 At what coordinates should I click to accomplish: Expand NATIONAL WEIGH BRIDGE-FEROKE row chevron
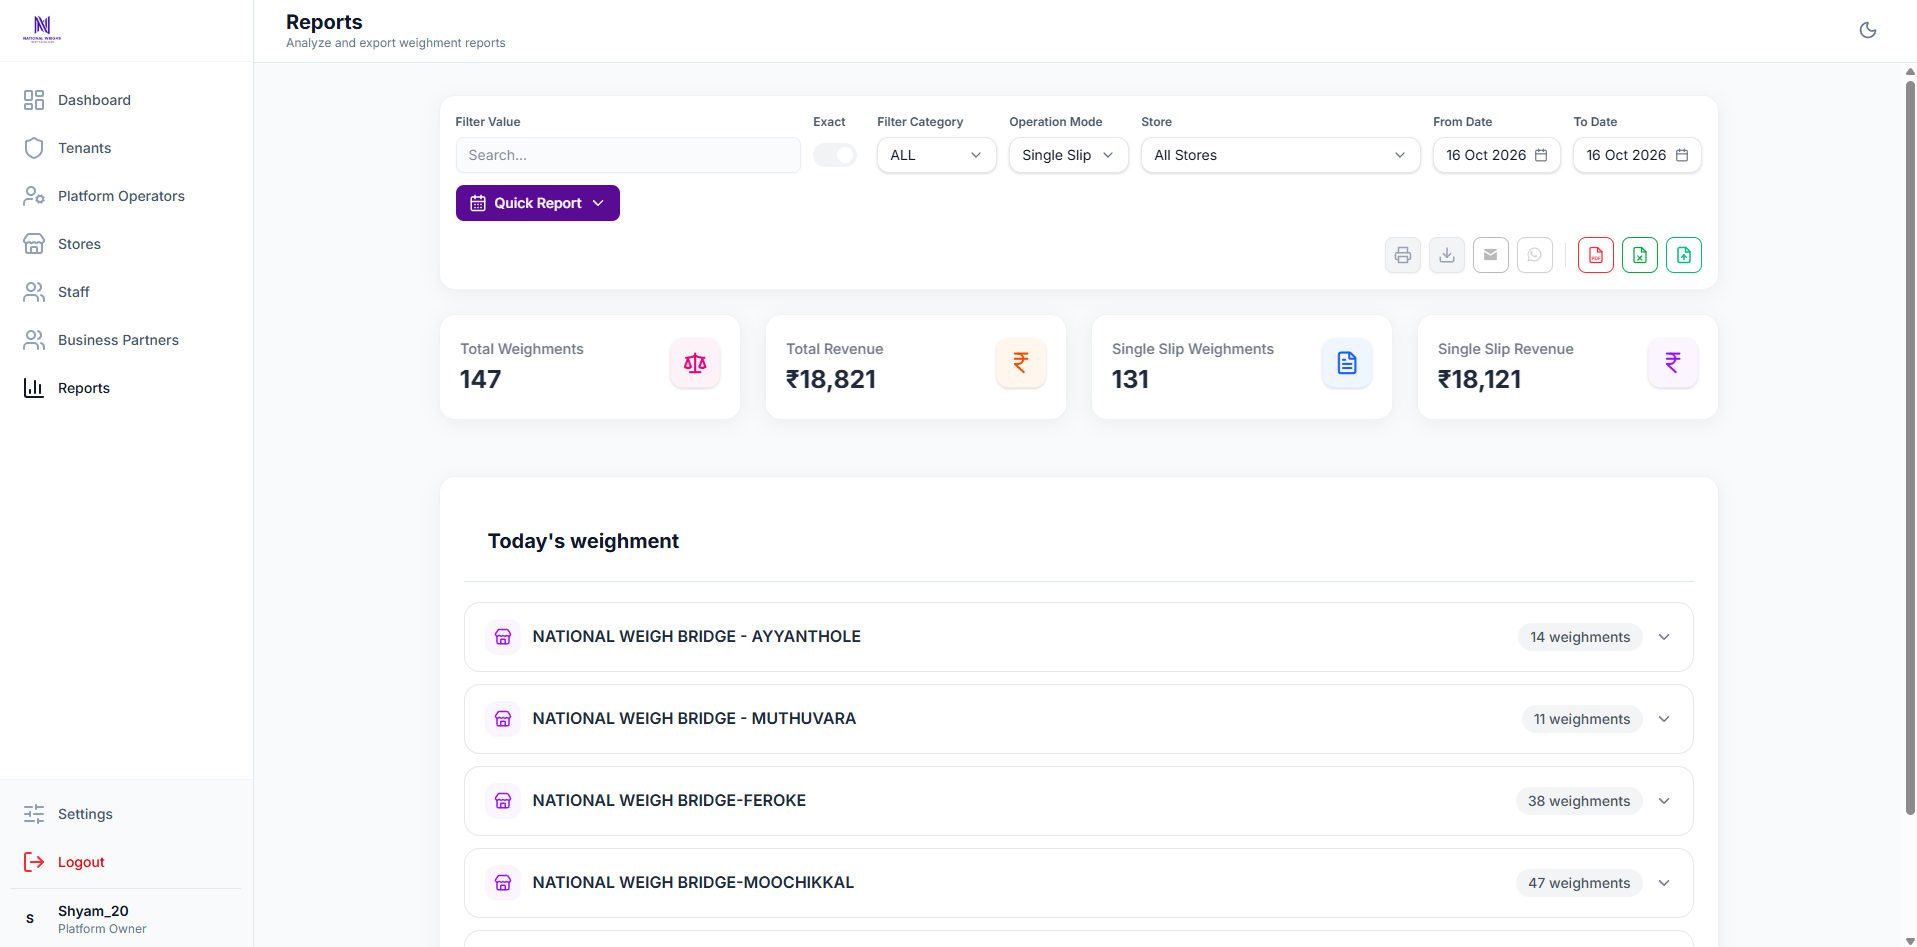tap(1664, 801)
